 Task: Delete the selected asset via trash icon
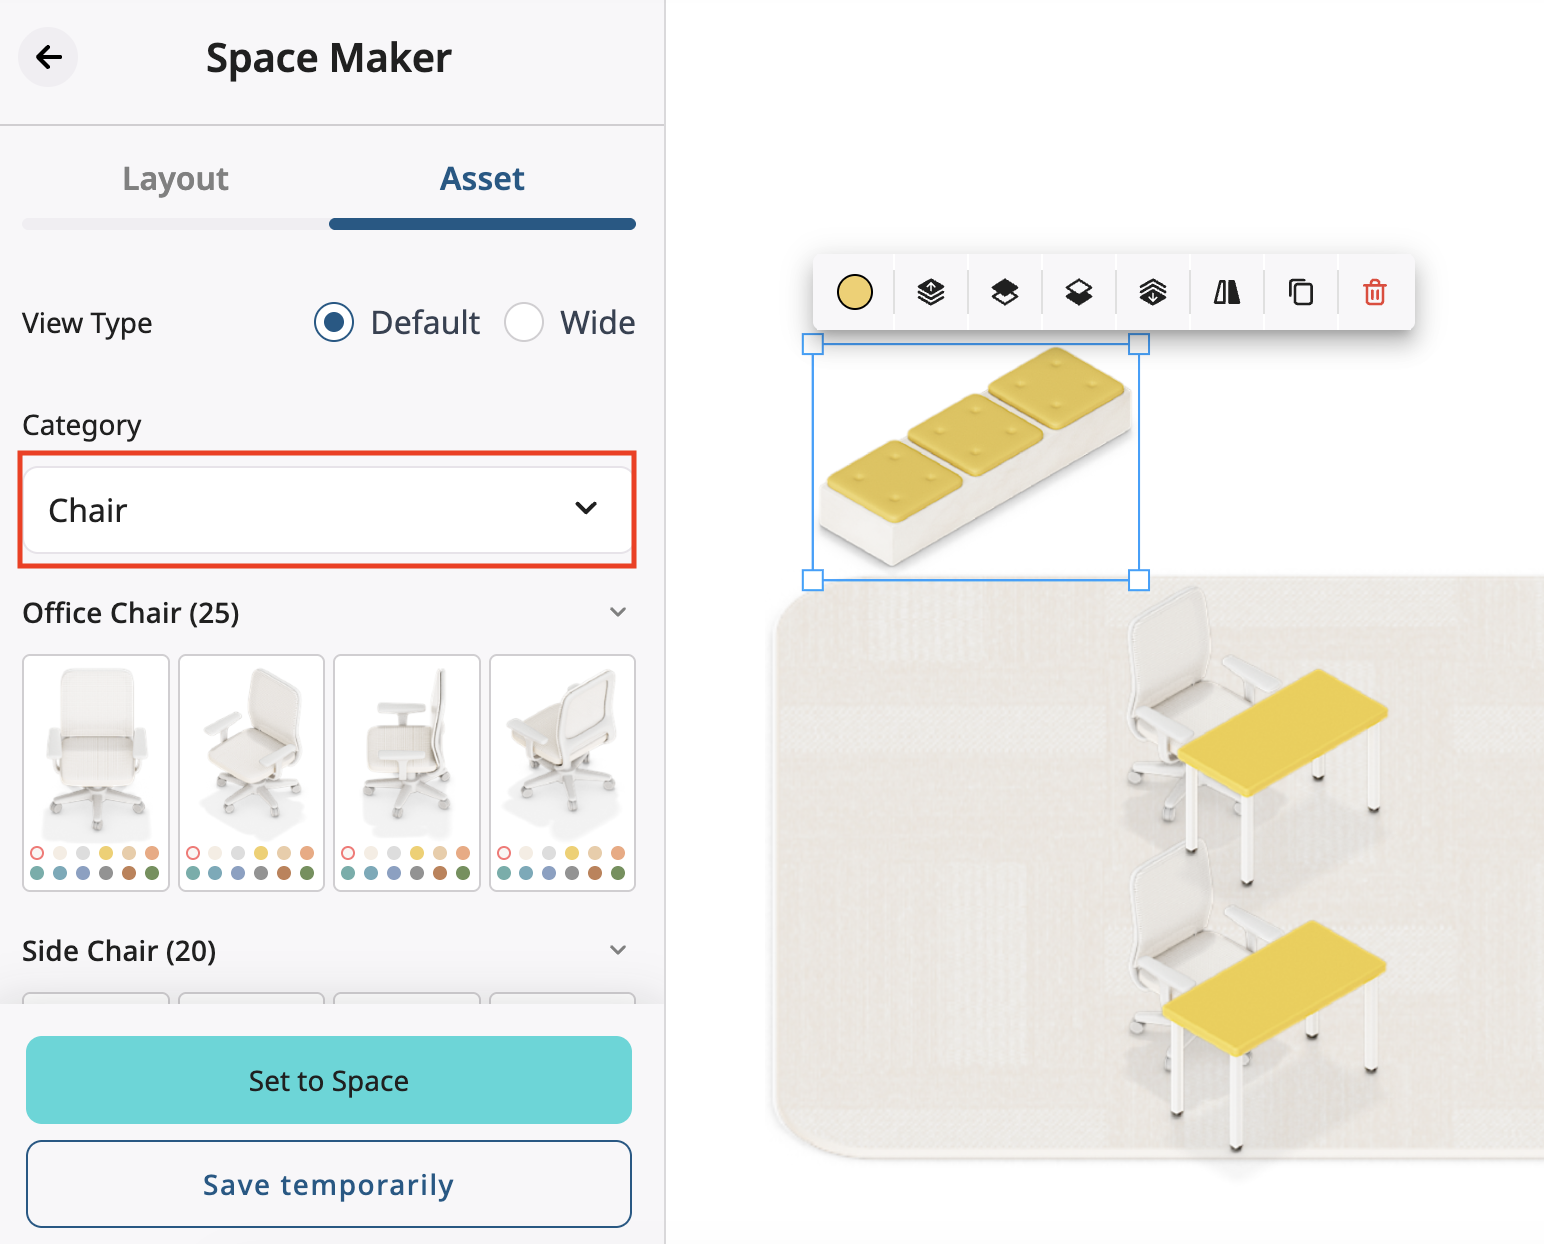(1374, 292)
